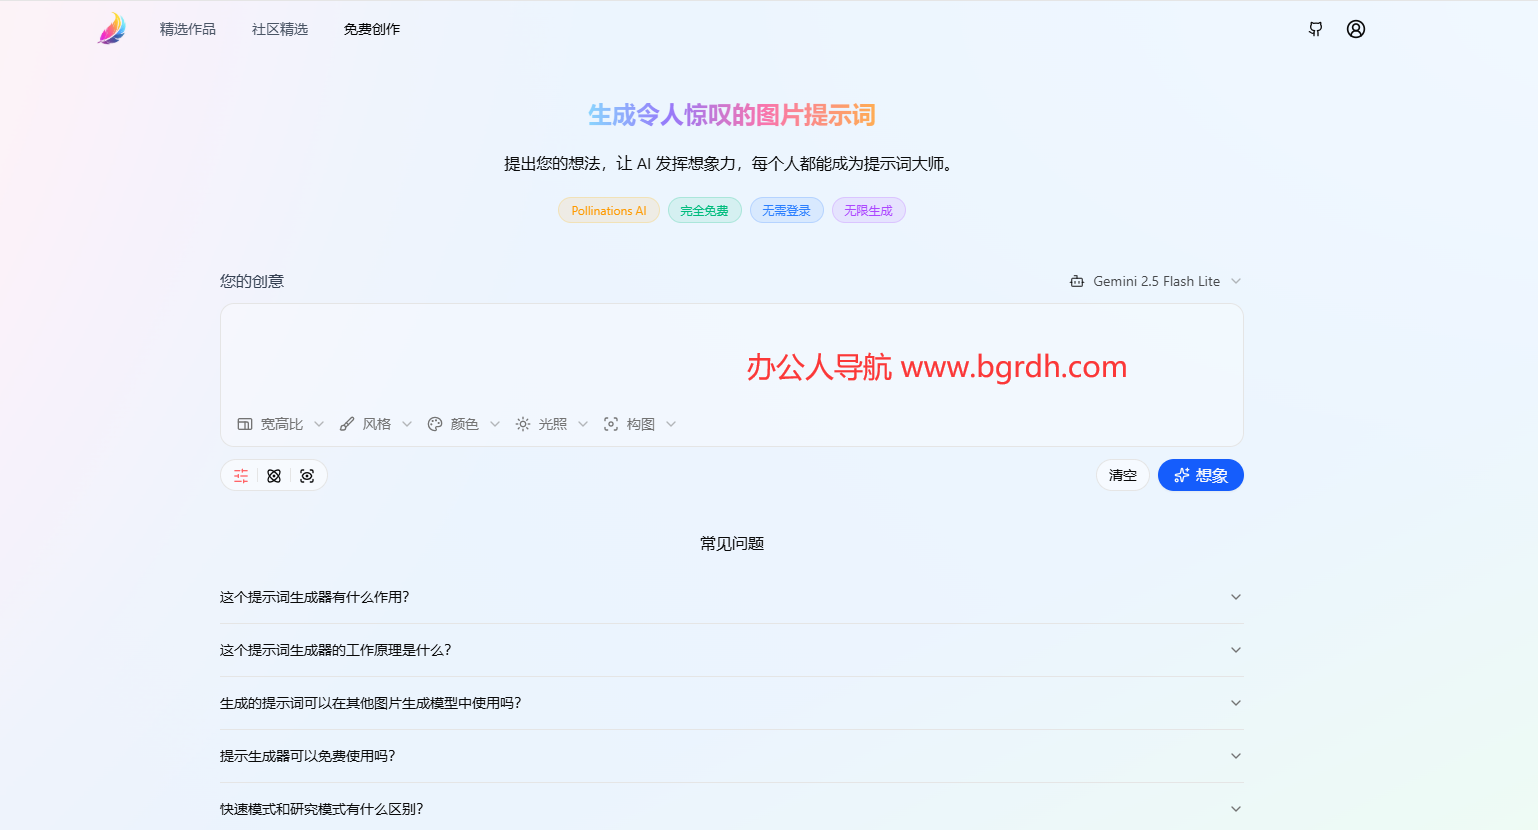The width and height of the screenshot is (1538, 830).
Task: Open the GitHub icon in the header
Action: (1315, 29)
